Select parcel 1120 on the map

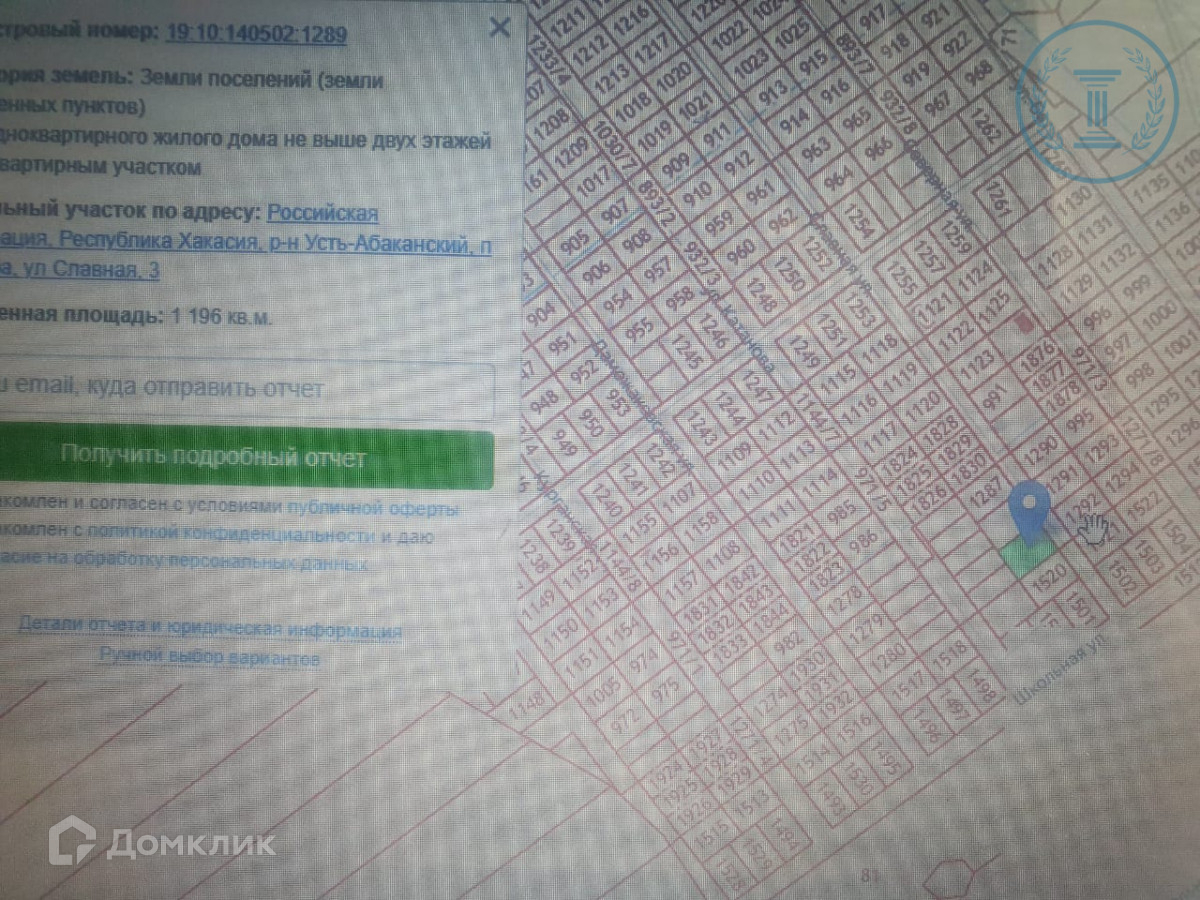pos(924,405)
